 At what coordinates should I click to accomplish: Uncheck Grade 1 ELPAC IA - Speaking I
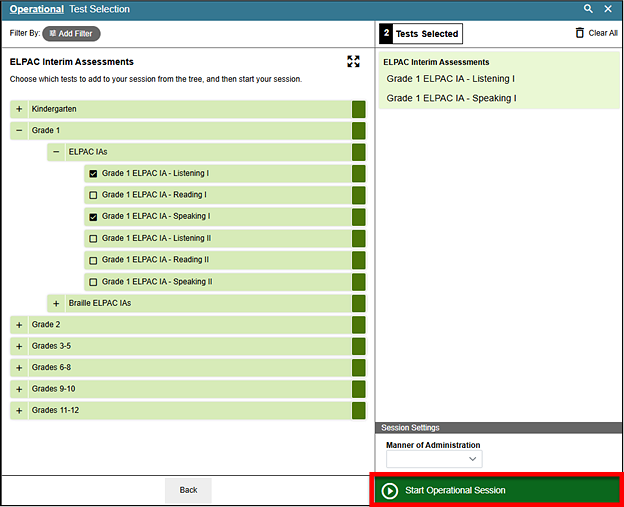[93, 217]
